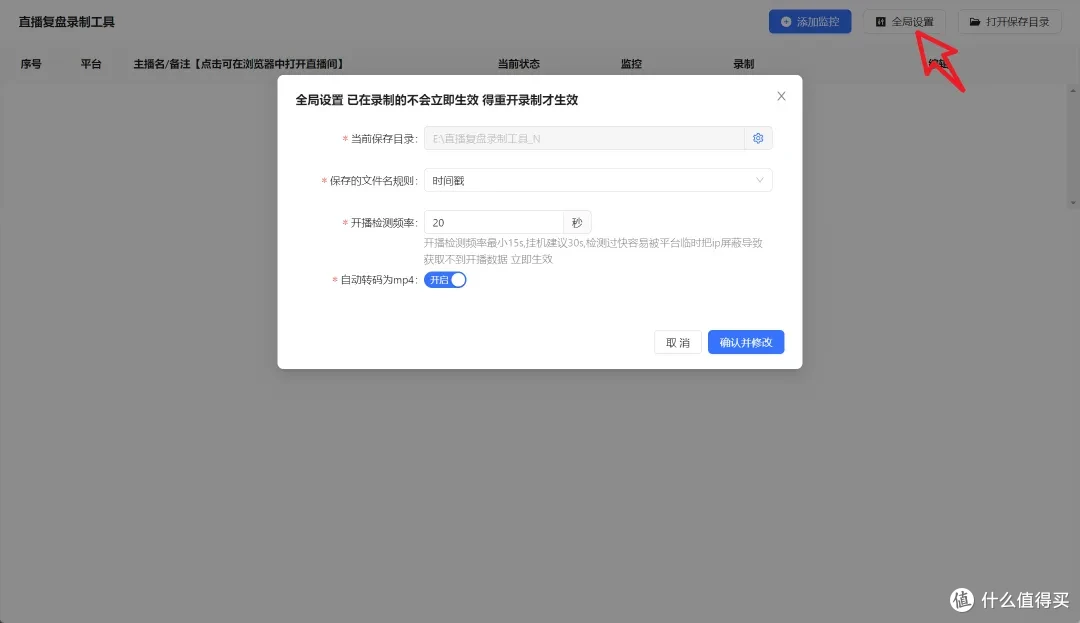The image size is (1080, 623).
Task: Click the 确认并修改 confirm button
Action: click(746, 343)
